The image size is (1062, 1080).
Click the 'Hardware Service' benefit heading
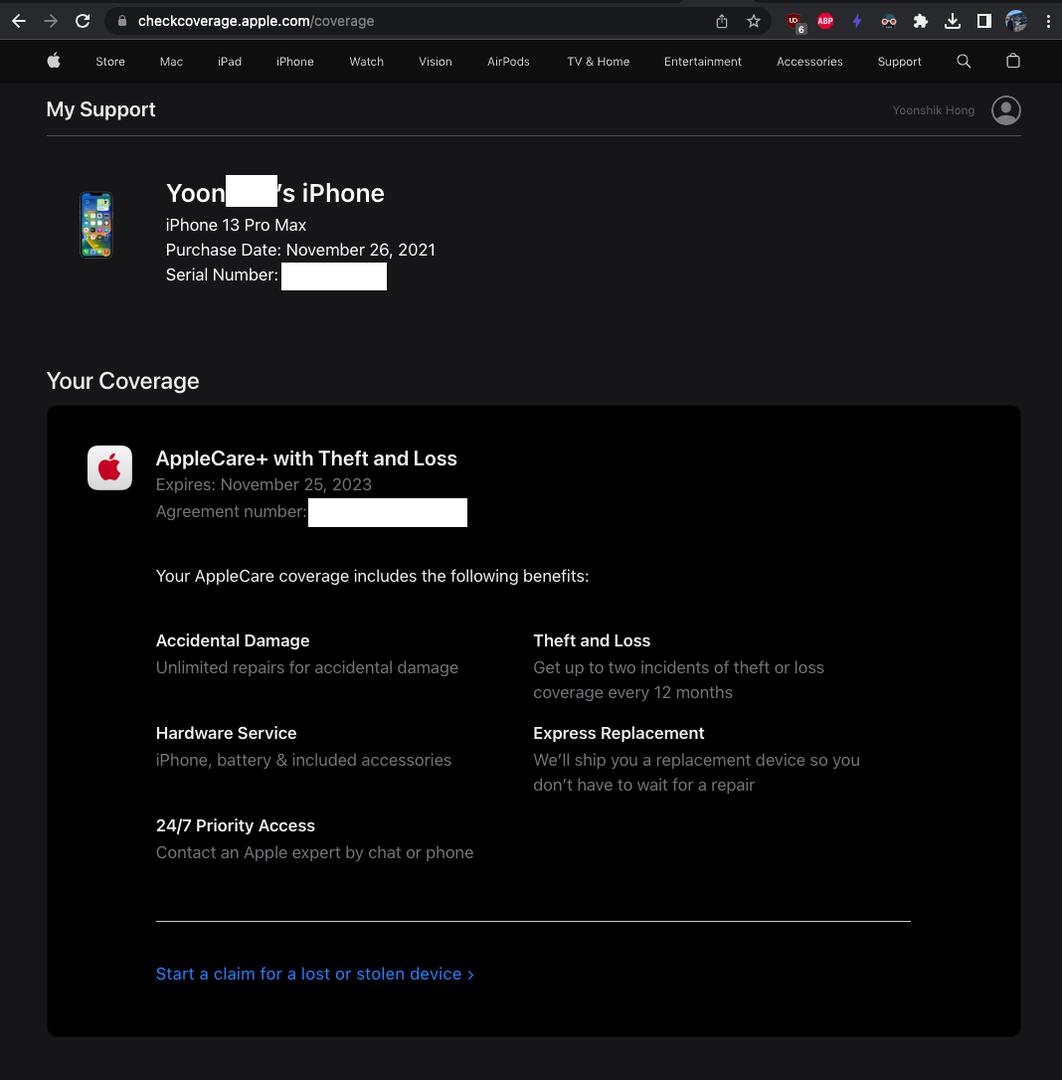click(x=226, y=733)
